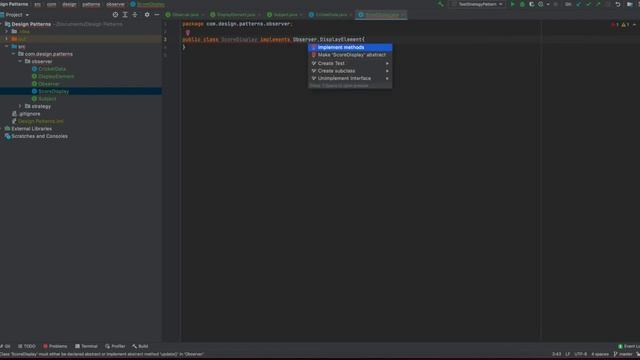Image resolution: width=640 pixels, height=360 pixels.
Task: Collapse the src folder
Action: [7, 47]
